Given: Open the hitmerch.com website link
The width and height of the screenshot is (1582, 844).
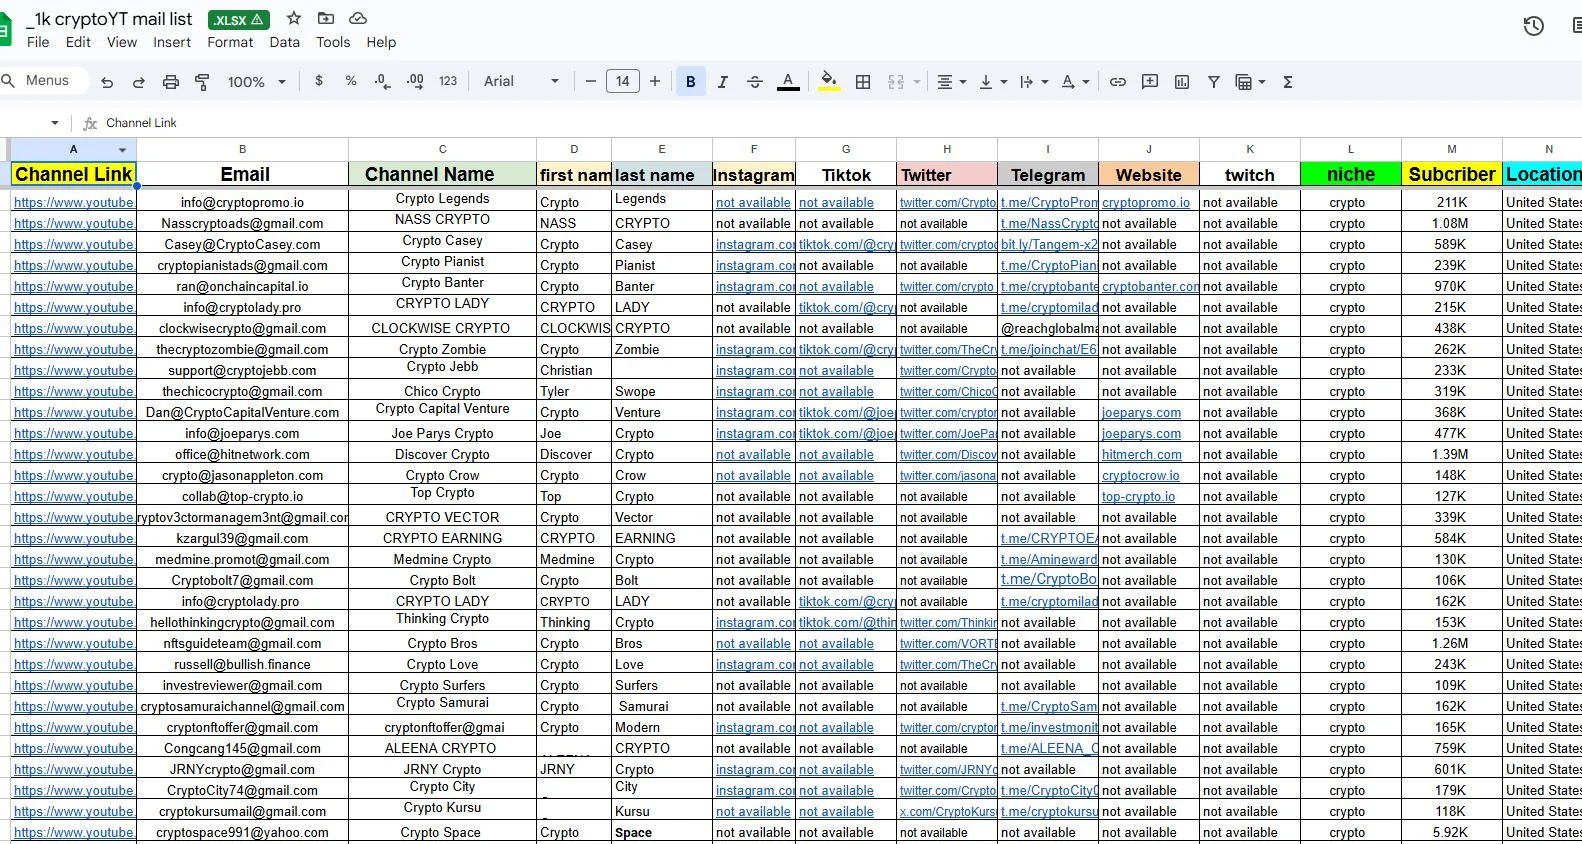Looking at the screenshot, I should [1141, 455].
